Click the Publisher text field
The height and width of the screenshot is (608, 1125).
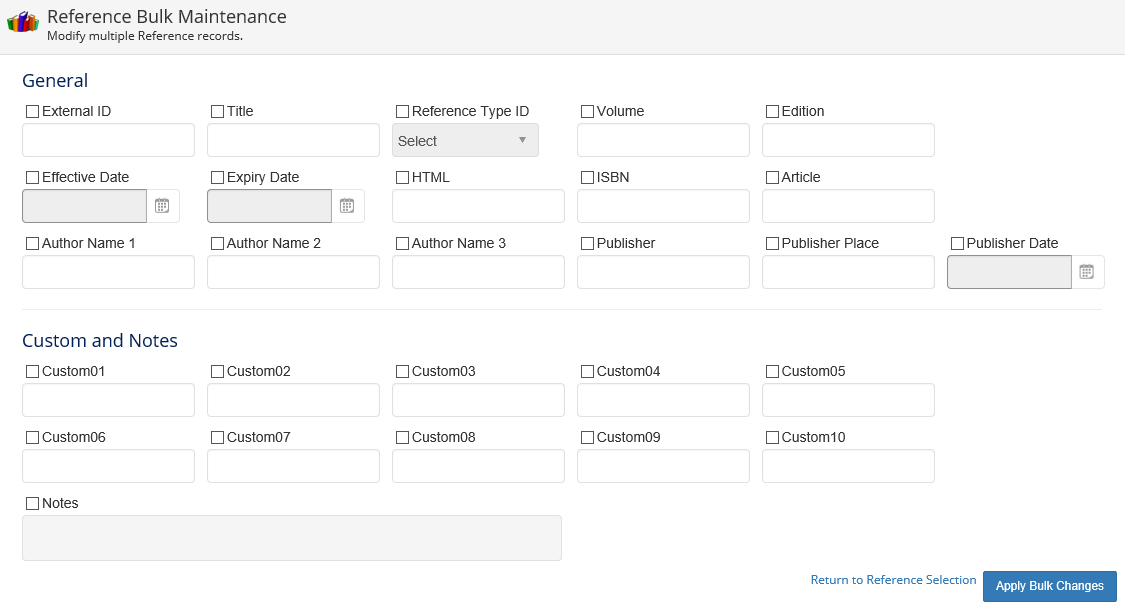click(663, 272)
